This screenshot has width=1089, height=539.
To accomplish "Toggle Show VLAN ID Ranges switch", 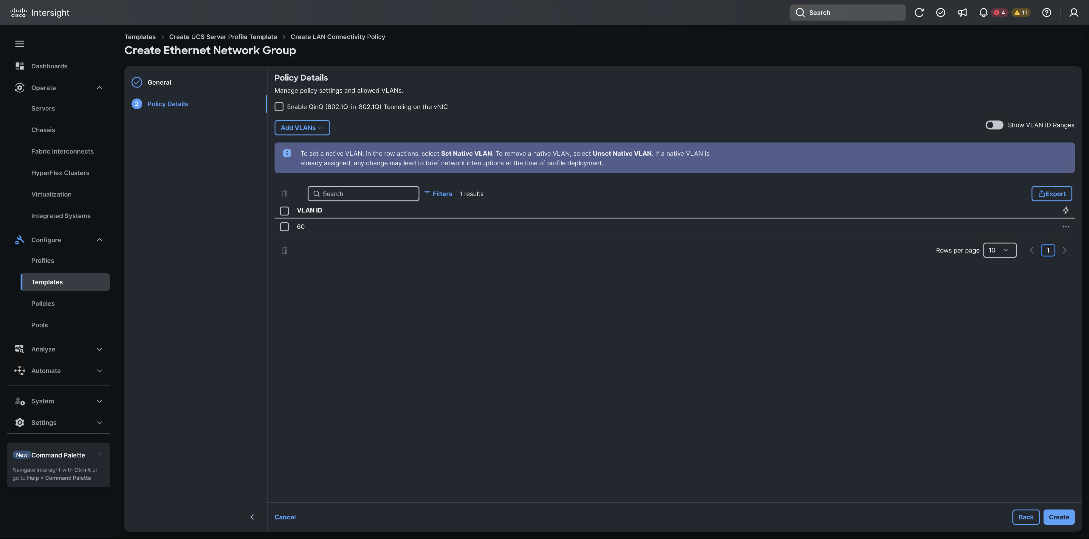I will point(994,125).
